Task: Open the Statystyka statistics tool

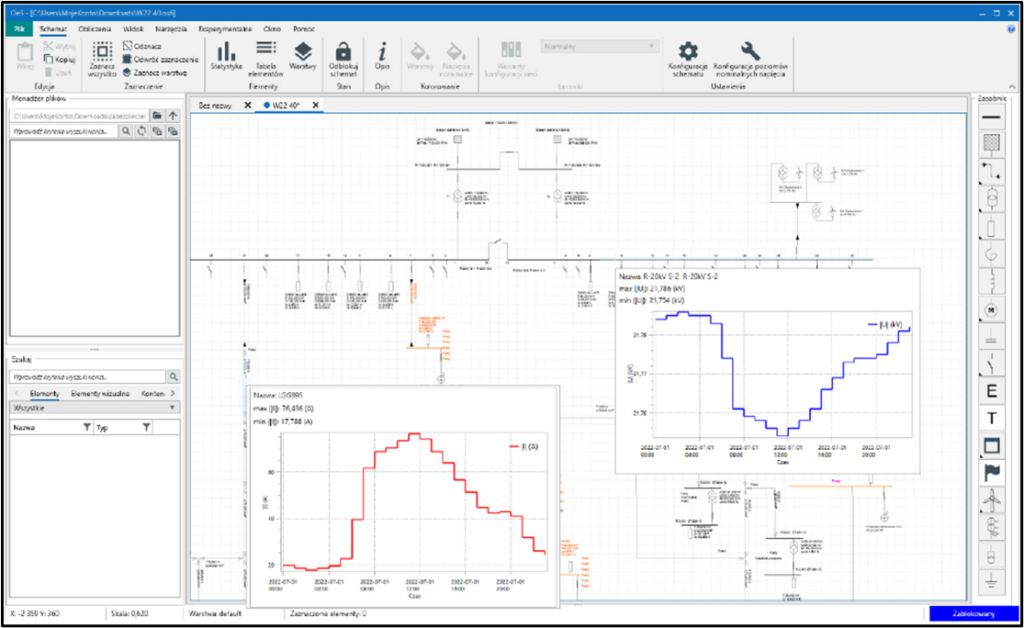Action: pyautogui.click(x=226, y=56)
